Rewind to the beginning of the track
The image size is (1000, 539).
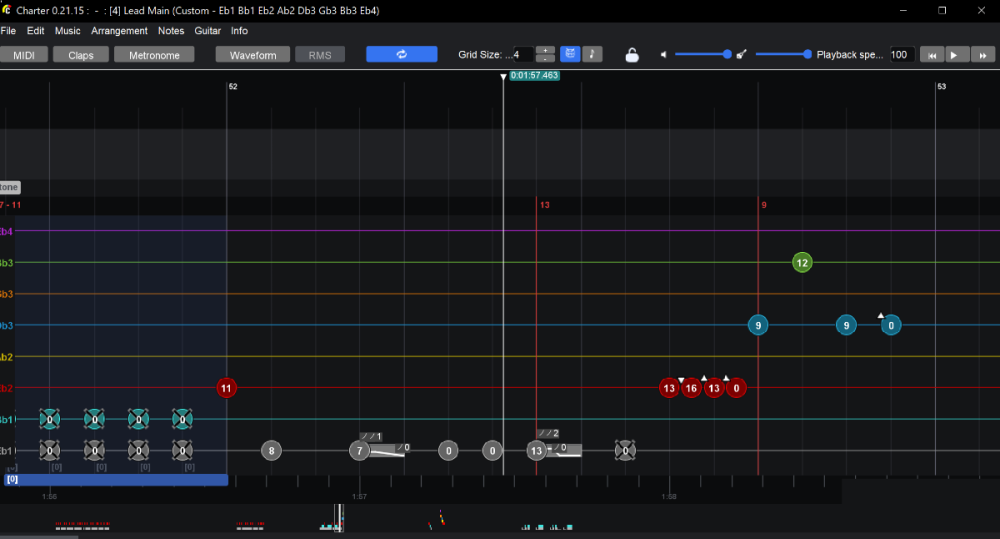pos(932,55)
